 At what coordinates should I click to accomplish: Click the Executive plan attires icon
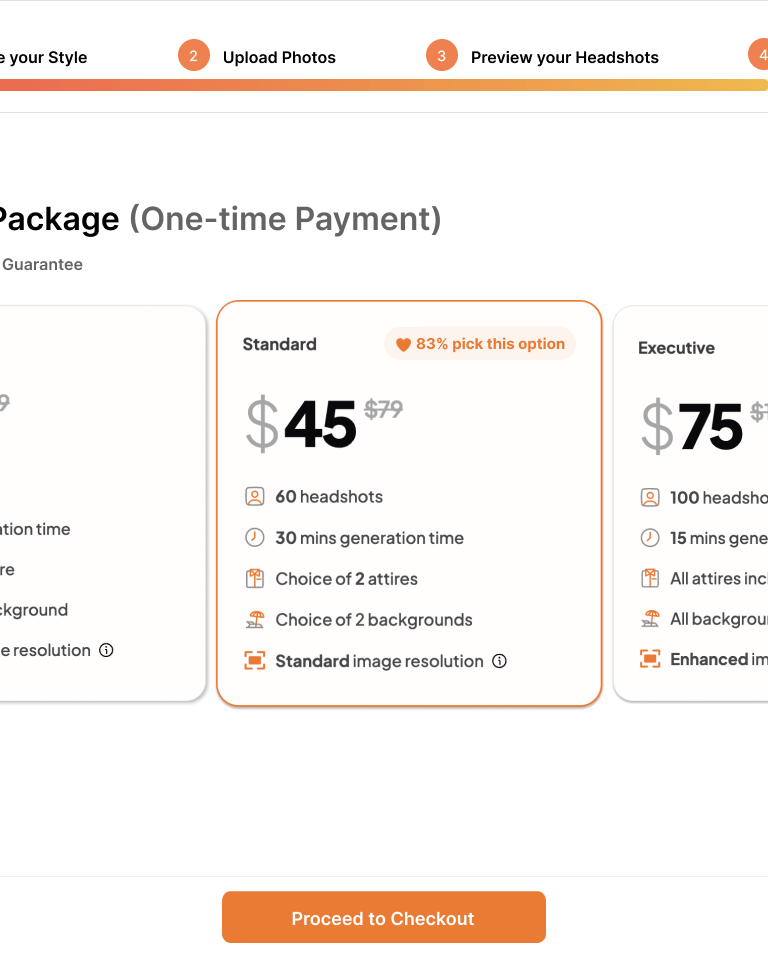click(x=650, y=578)
